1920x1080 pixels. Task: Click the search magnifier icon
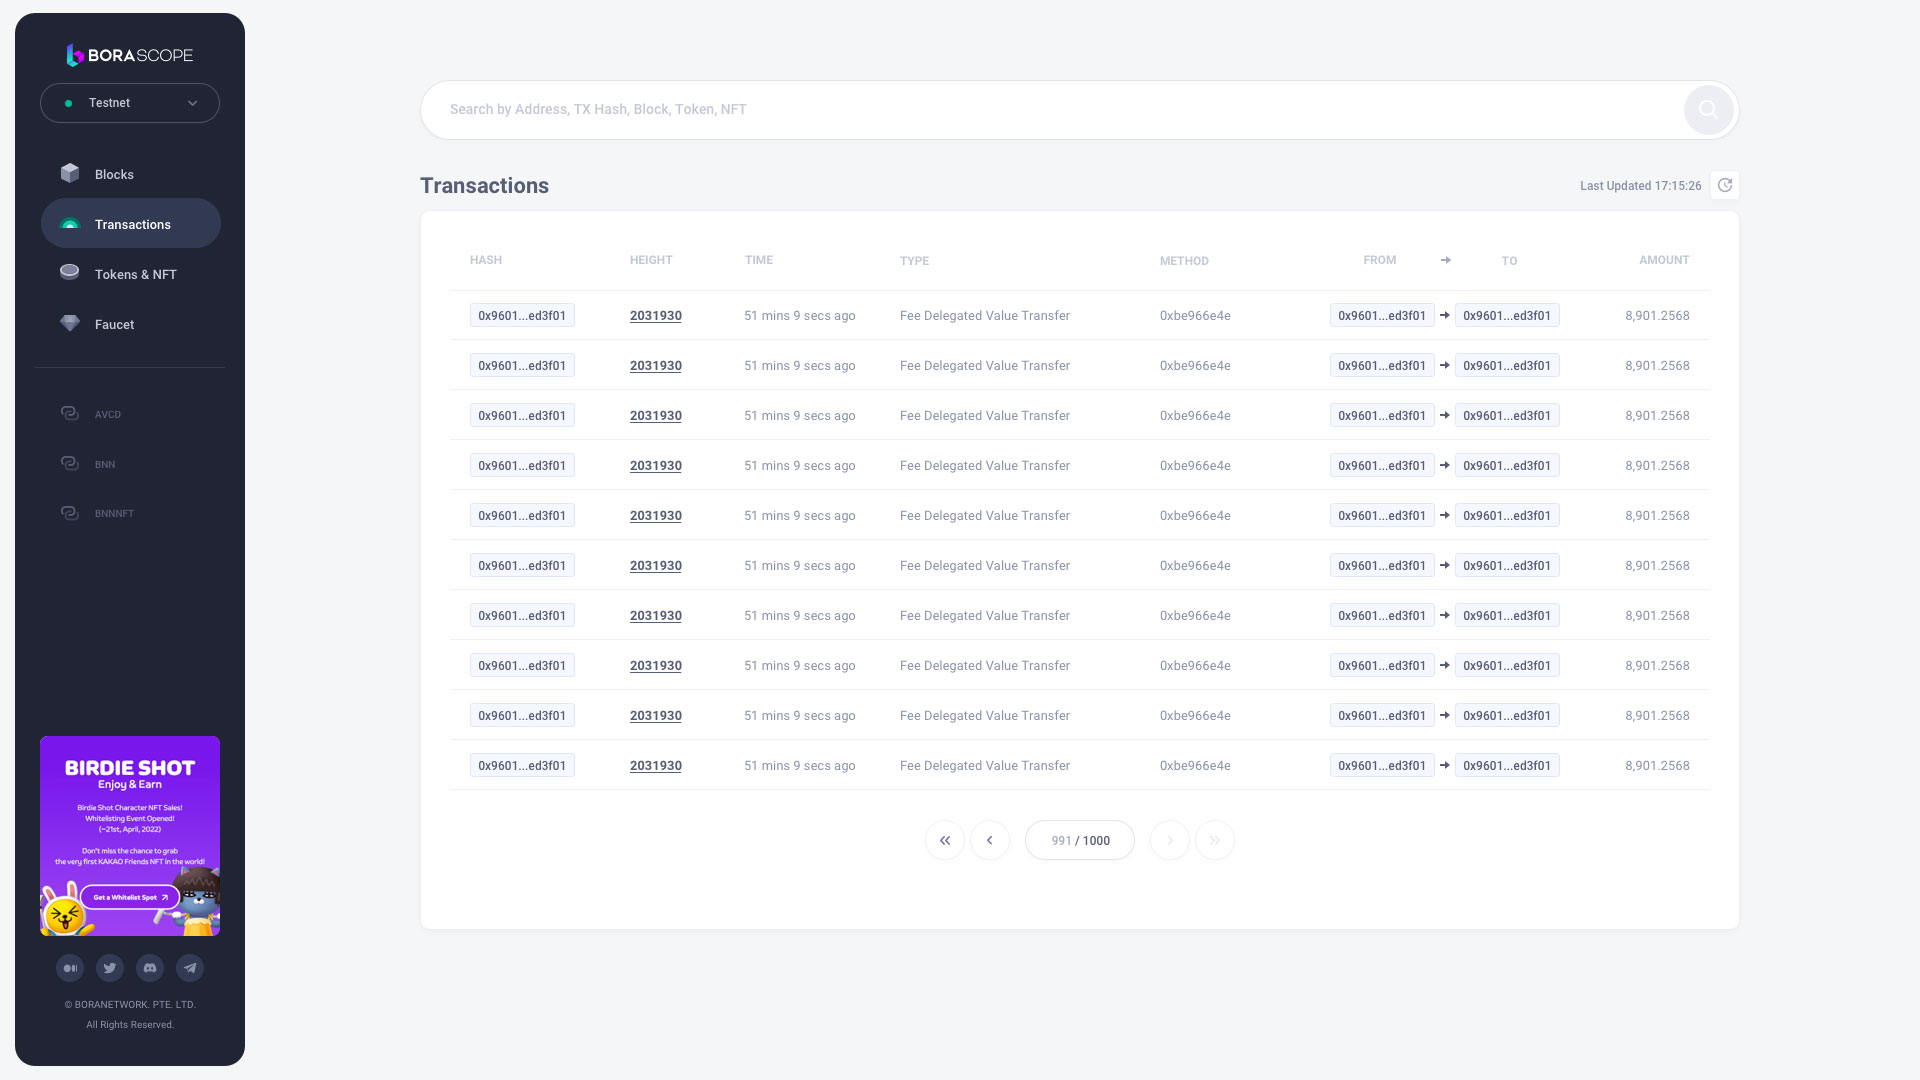tap(1708, 110)
